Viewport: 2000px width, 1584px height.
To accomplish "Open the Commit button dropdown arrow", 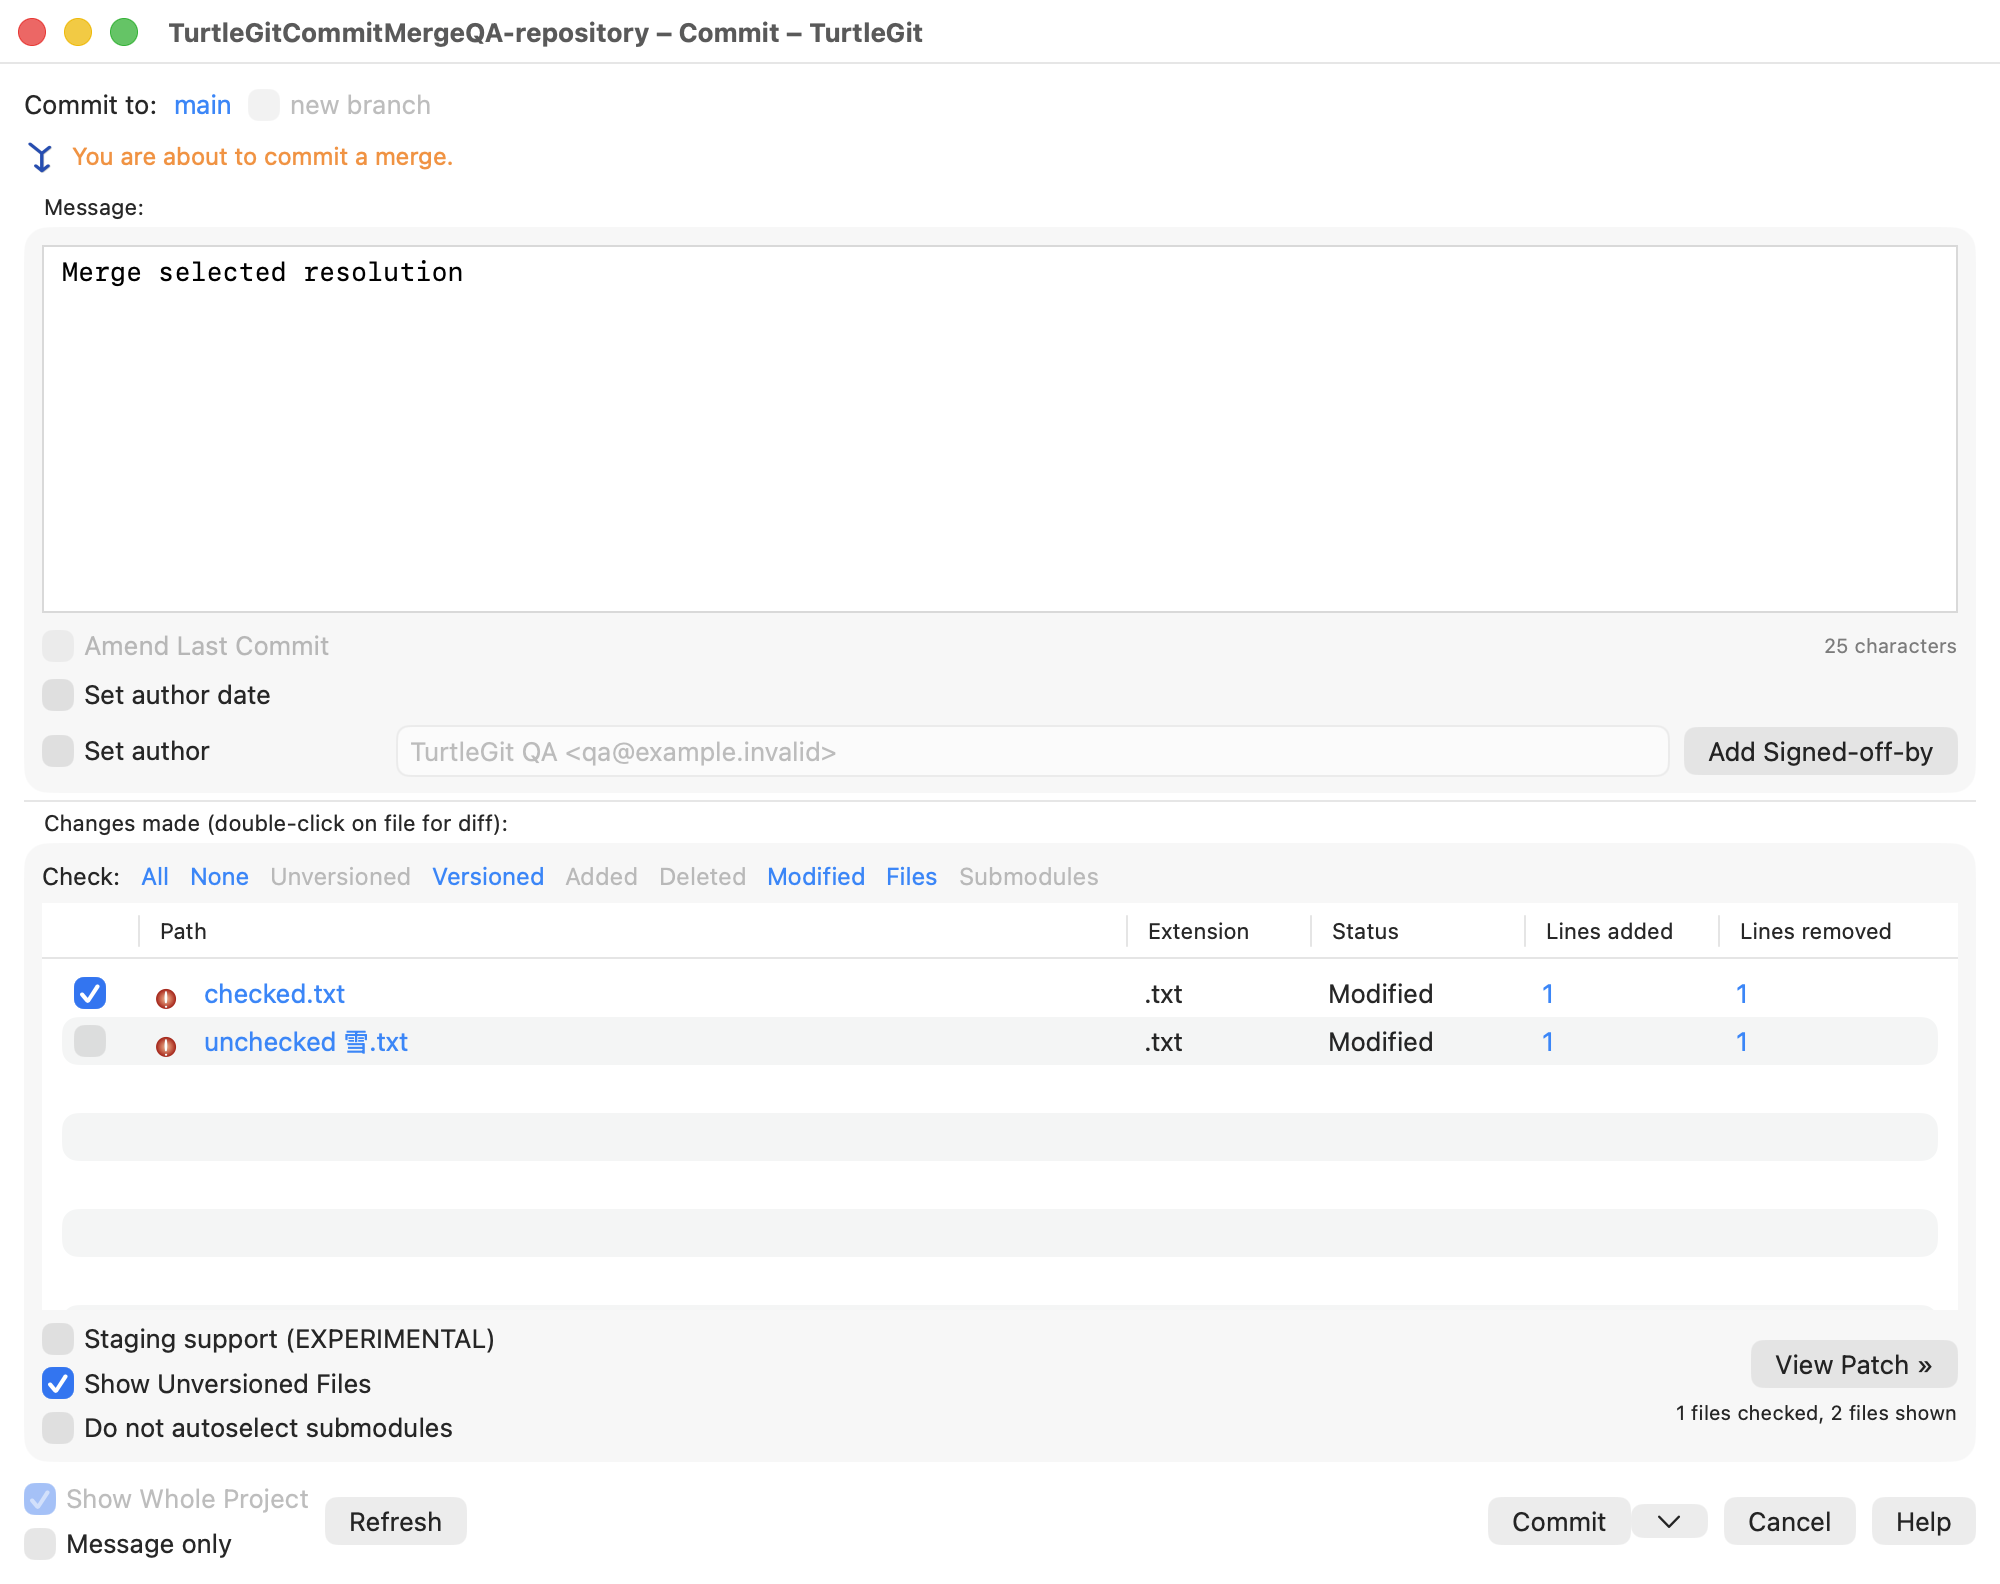I will [1669, 1522].
